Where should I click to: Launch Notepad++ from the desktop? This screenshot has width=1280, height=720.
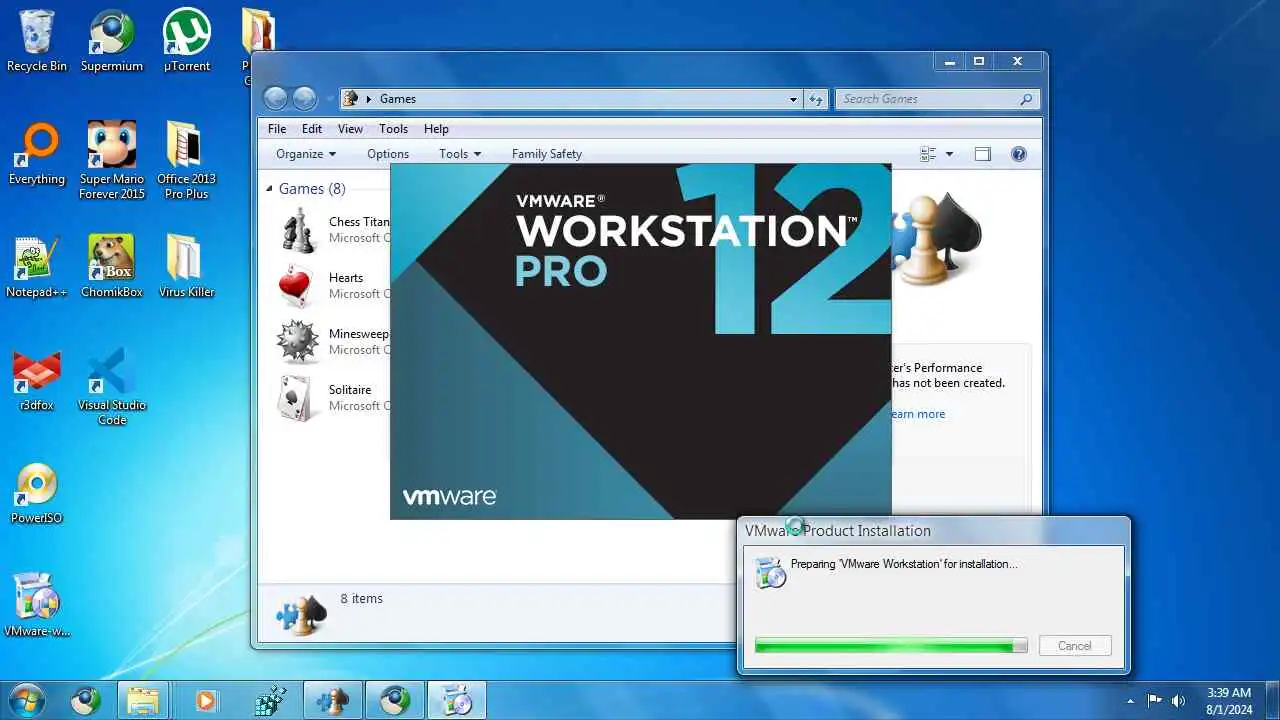pyautogui.click(x=37, y=267)
